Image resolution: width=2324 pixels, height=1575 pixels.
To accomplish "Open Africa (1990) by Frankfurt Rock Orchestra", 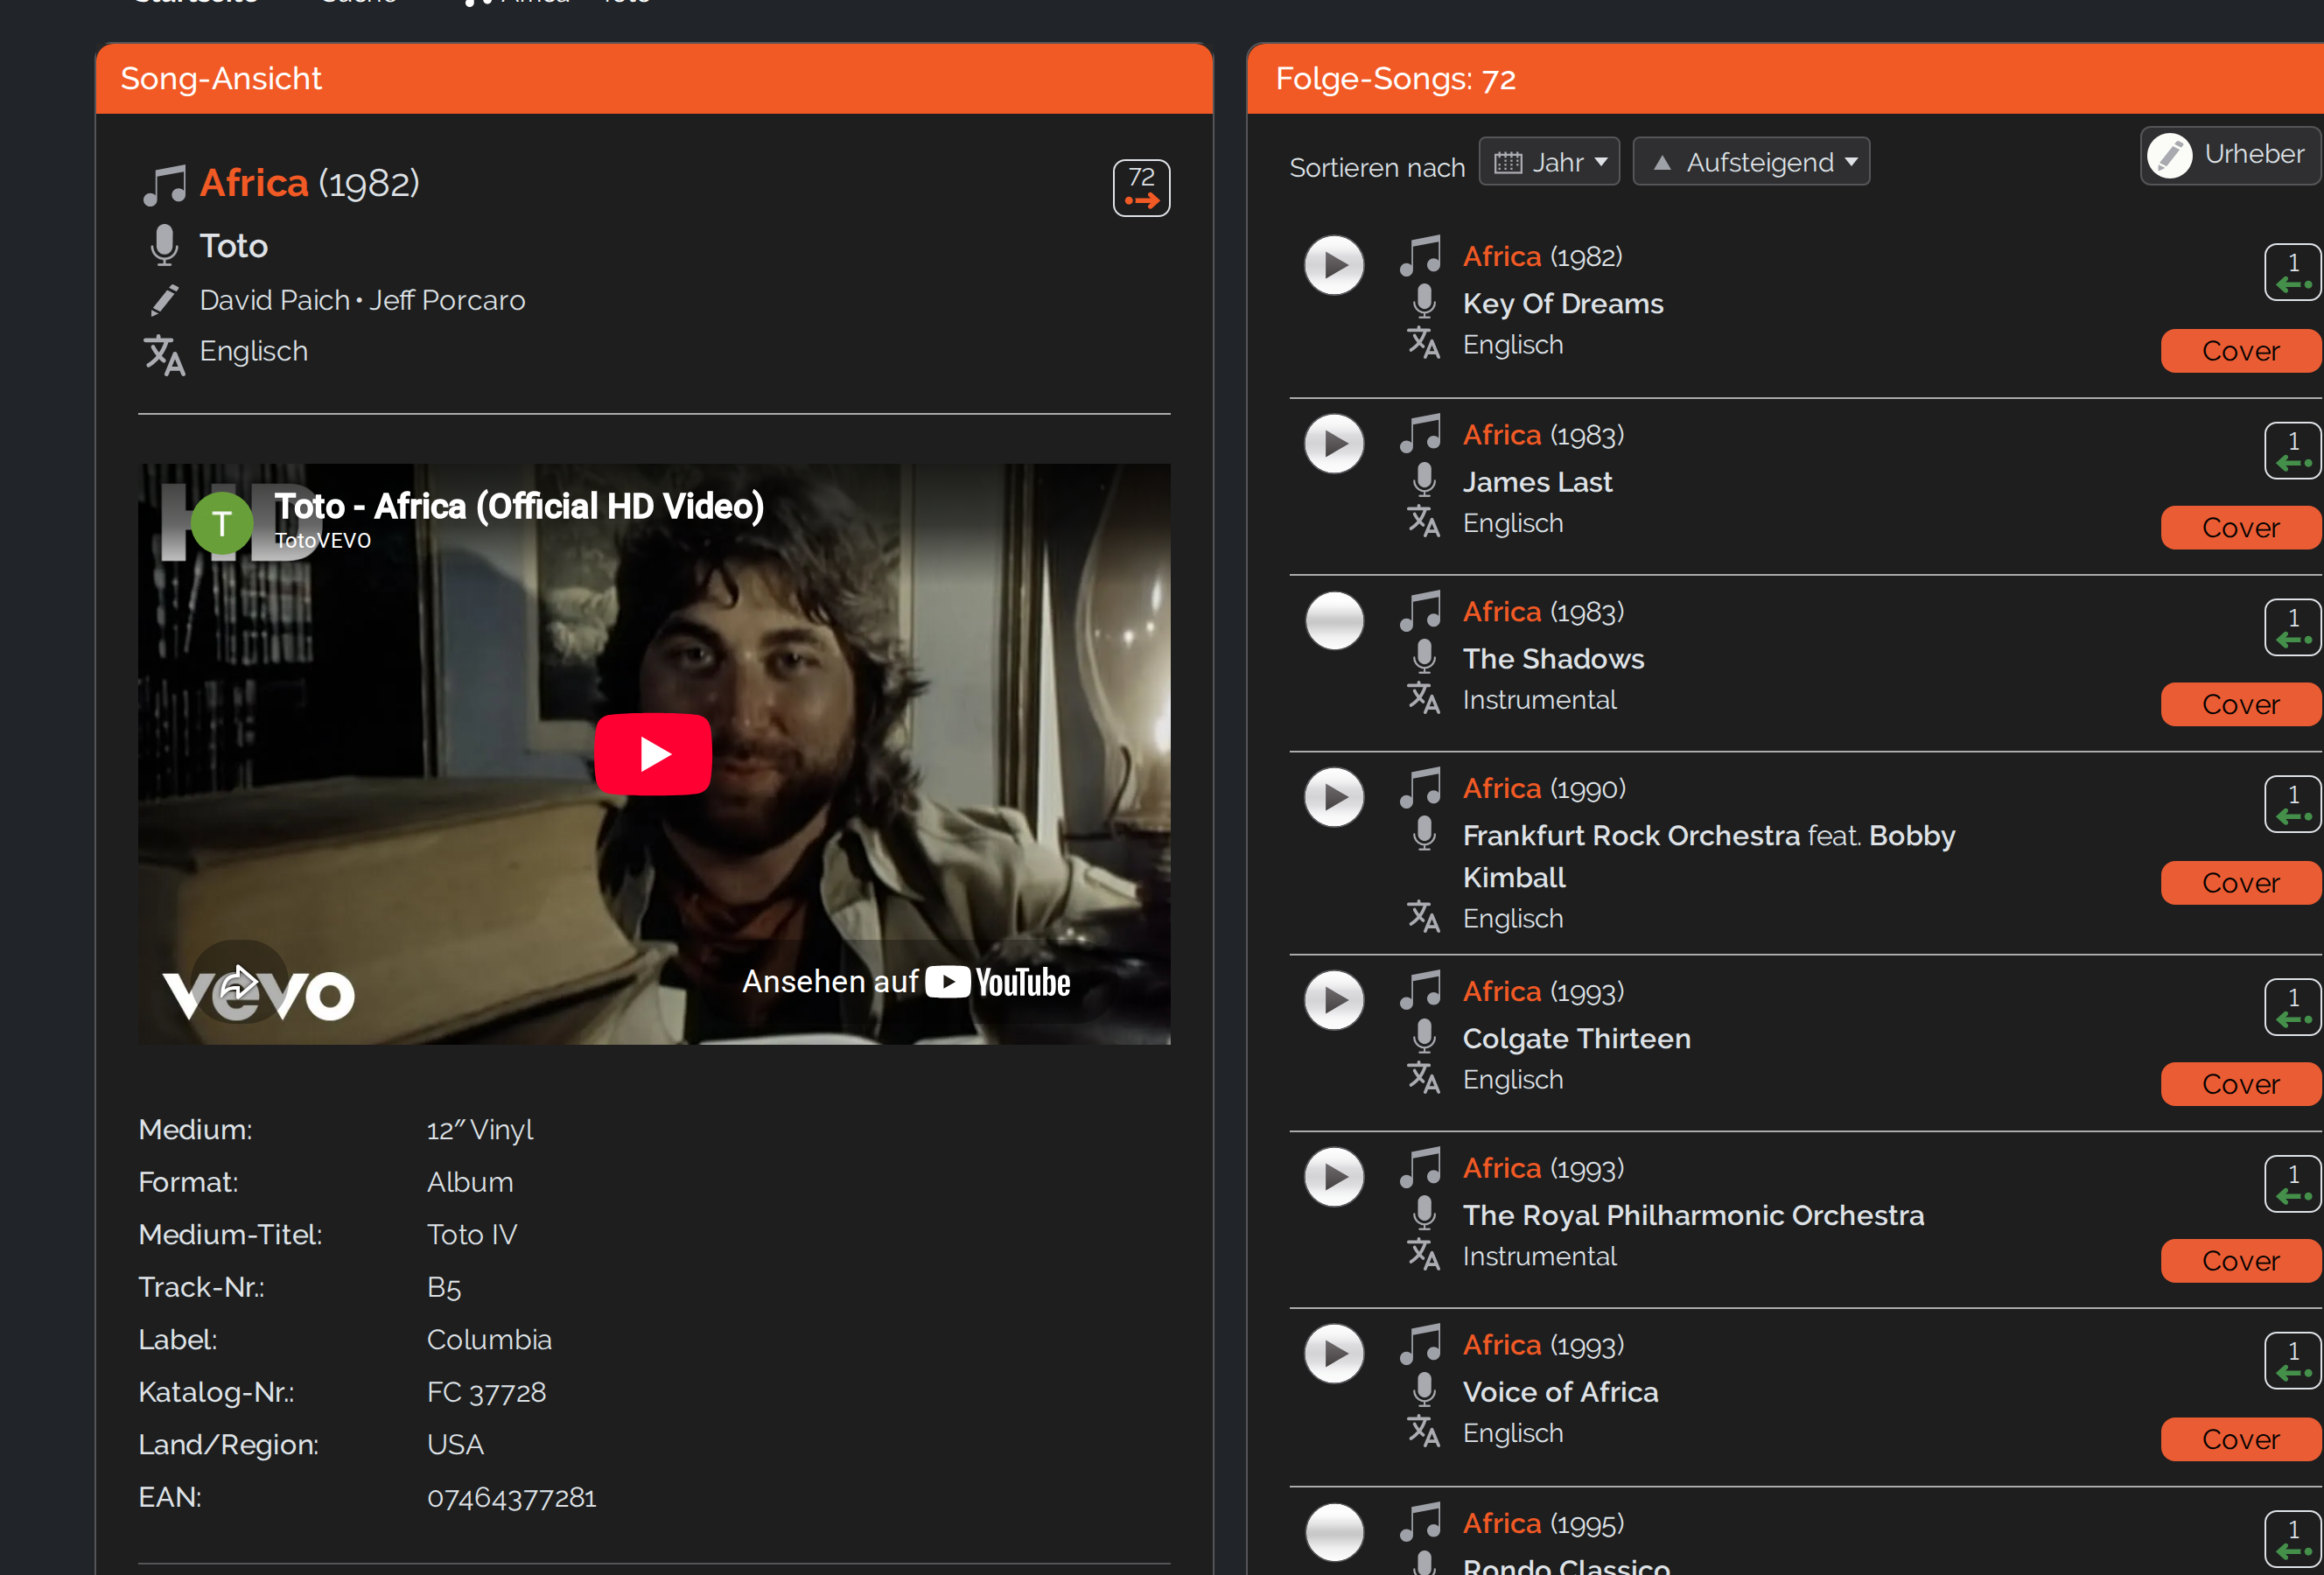I will coord(1502,789).
